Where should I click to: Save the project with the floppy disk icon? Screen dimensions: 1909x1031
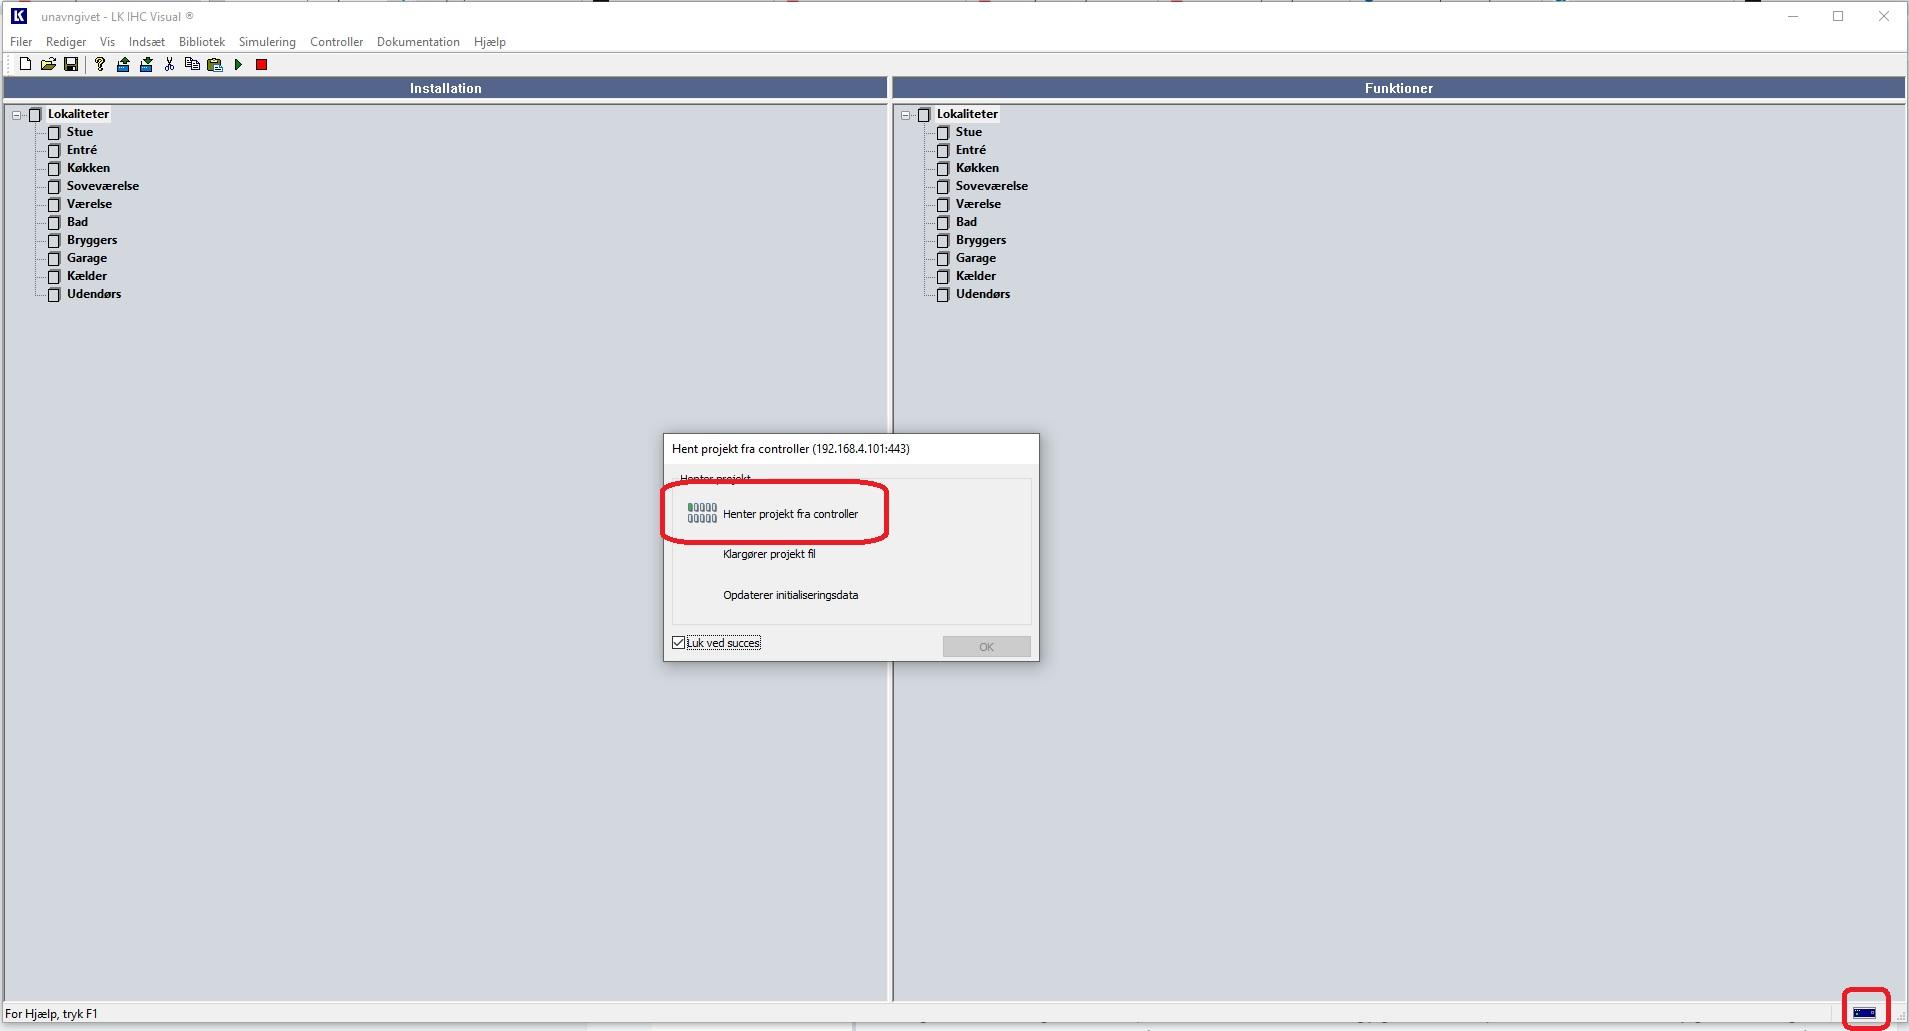(71, 65)
